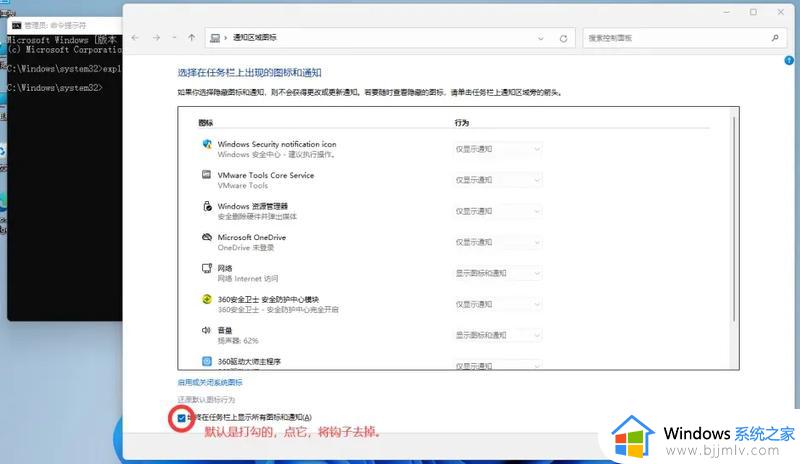Click Microsoft OneDrive row name
This screenshot has height=464, width=800.
pos(252,237)
